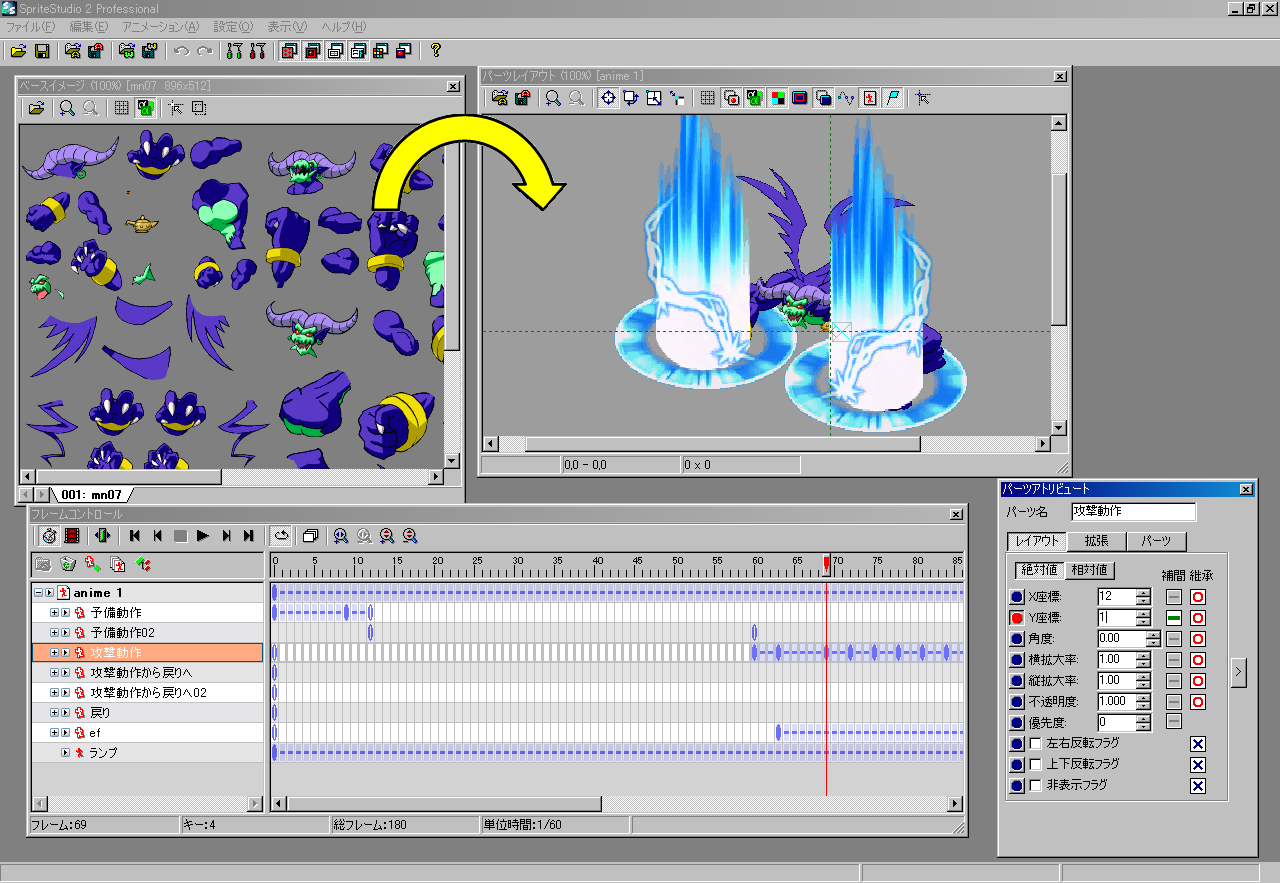
Task: Increase the X座標 spinner value
Action: coord(1143,592)
